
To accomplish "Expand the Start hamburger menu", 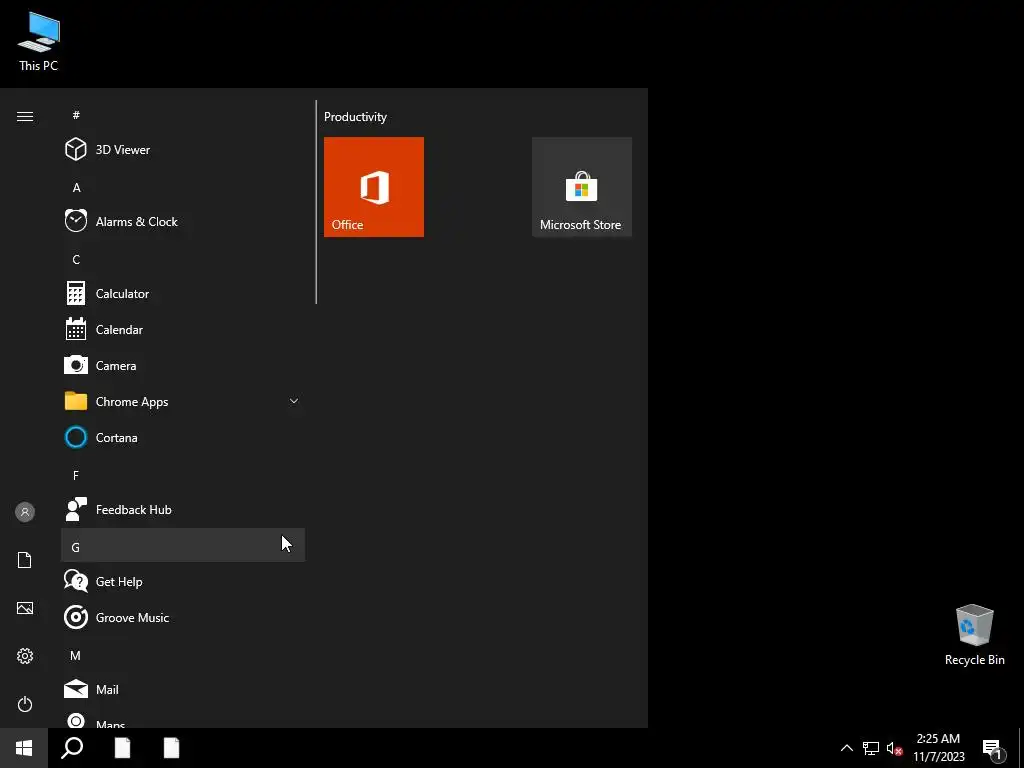I will pyautogui.click(x=25, y=116).
